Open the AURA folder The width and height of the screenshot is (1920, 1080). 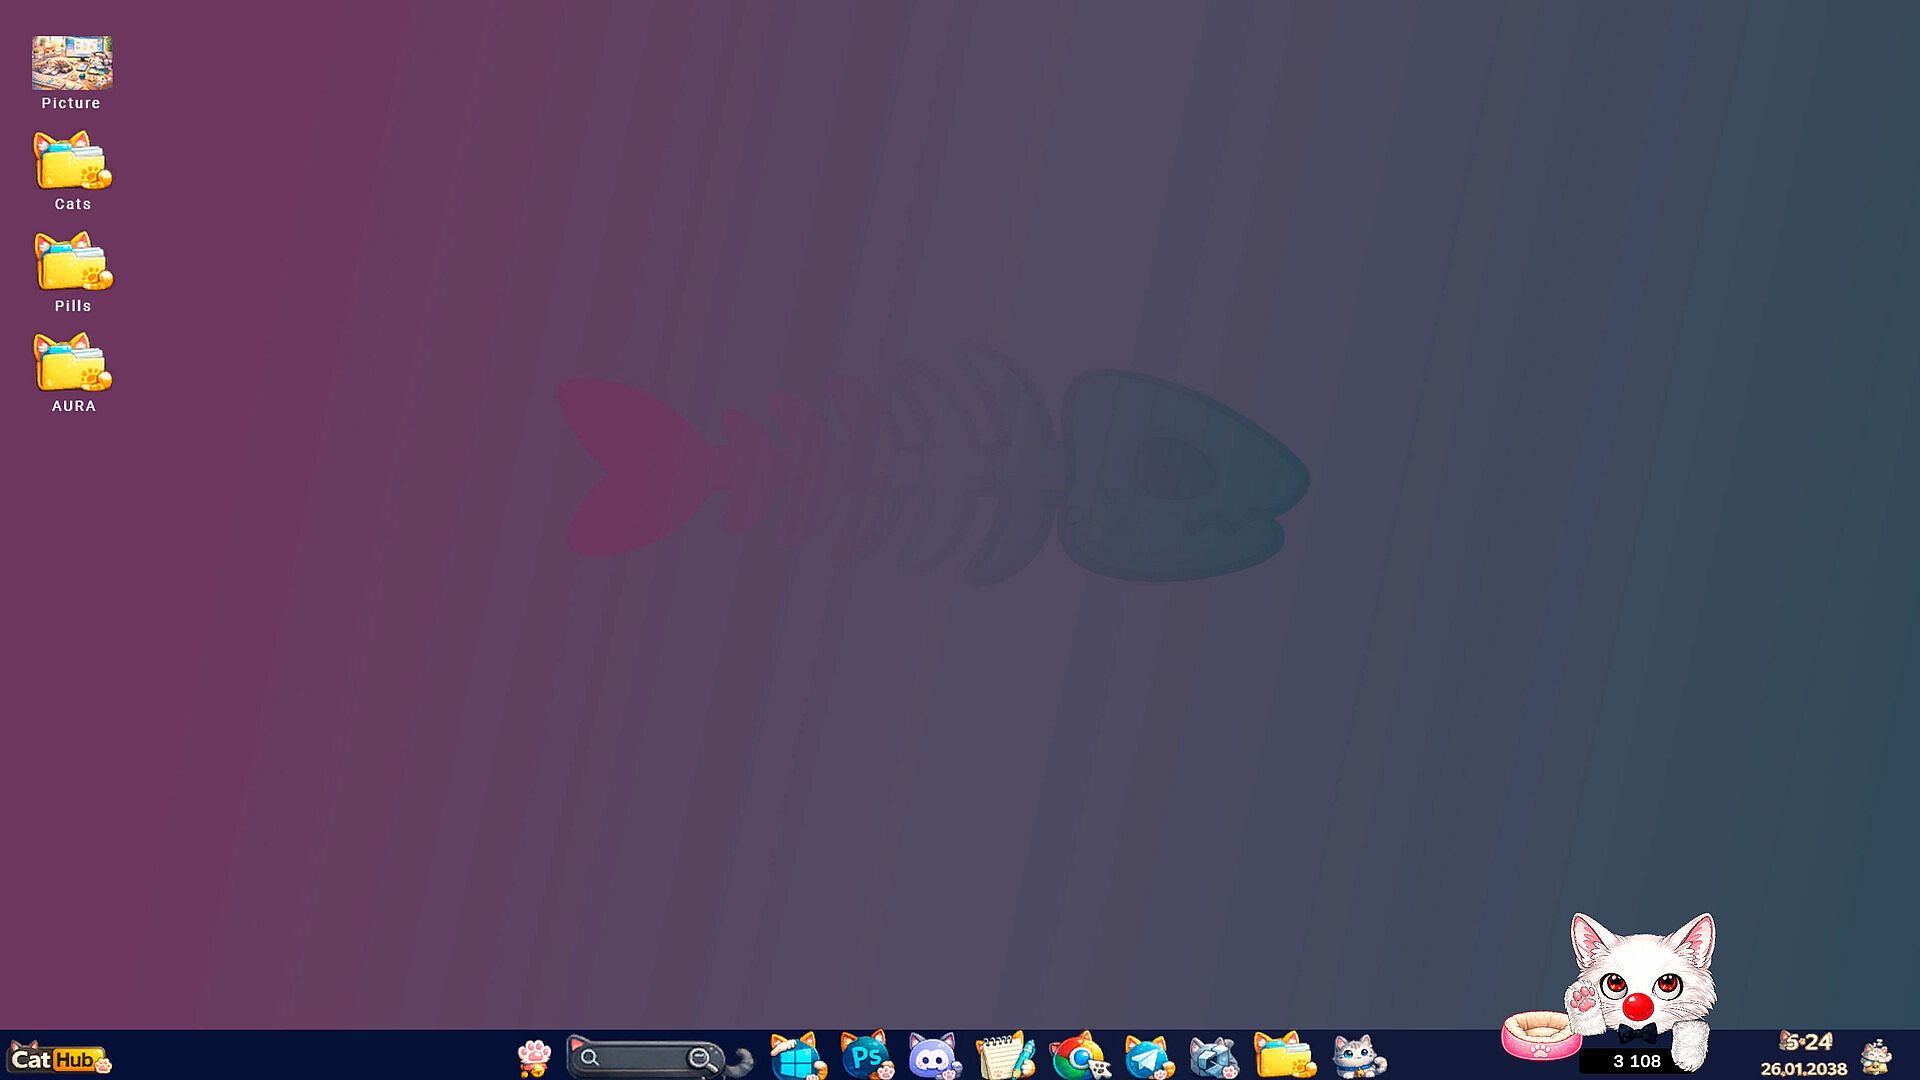(72, 364)
